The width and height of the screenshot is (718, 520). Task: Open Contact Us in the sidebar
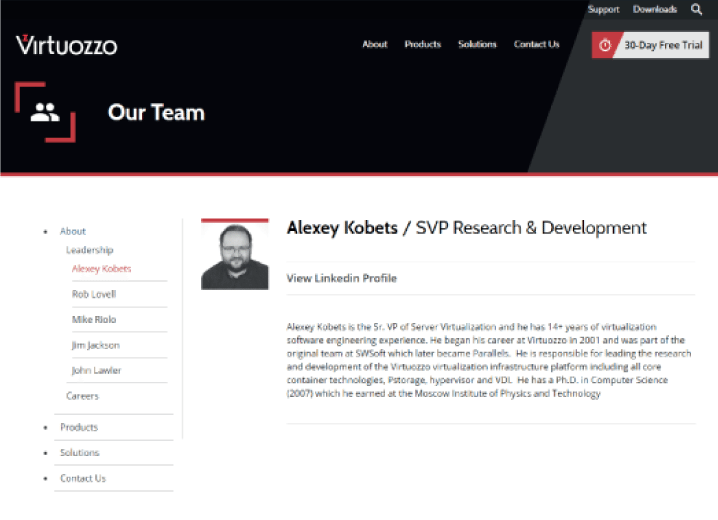(x=83, y=478)
